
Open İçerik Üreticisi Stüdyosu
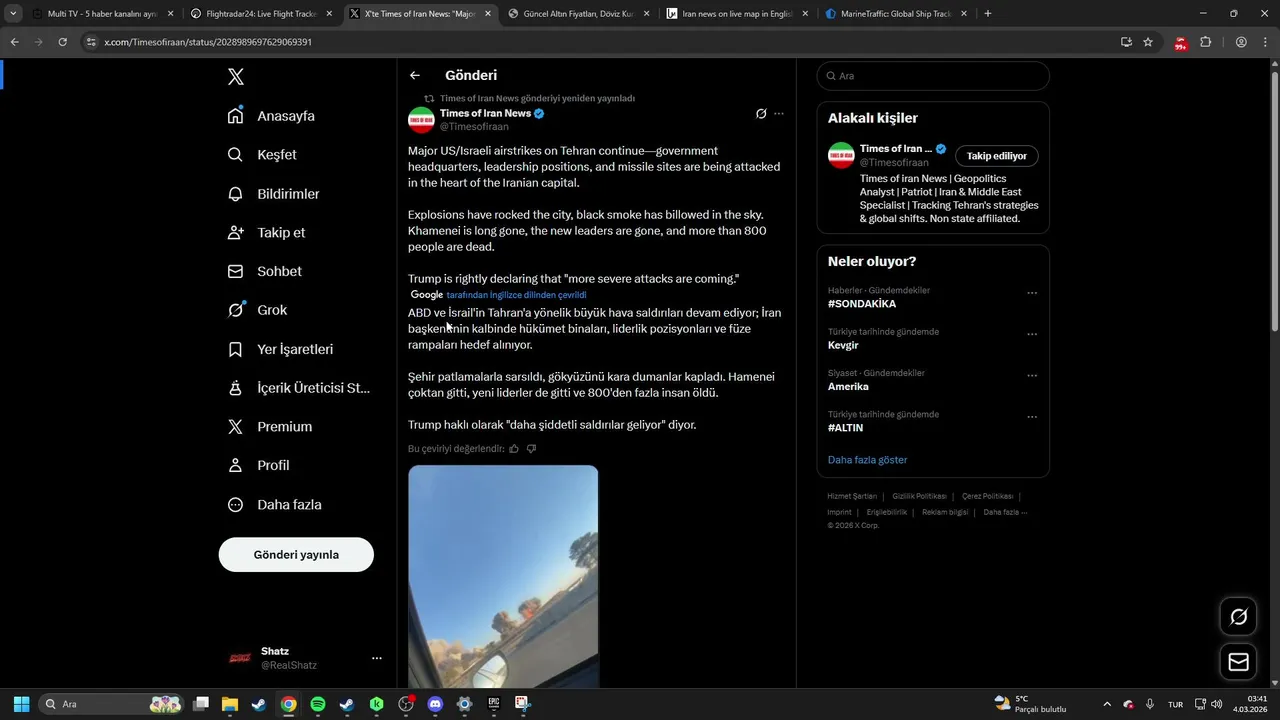pyautogui.click(x=299, y=388)
